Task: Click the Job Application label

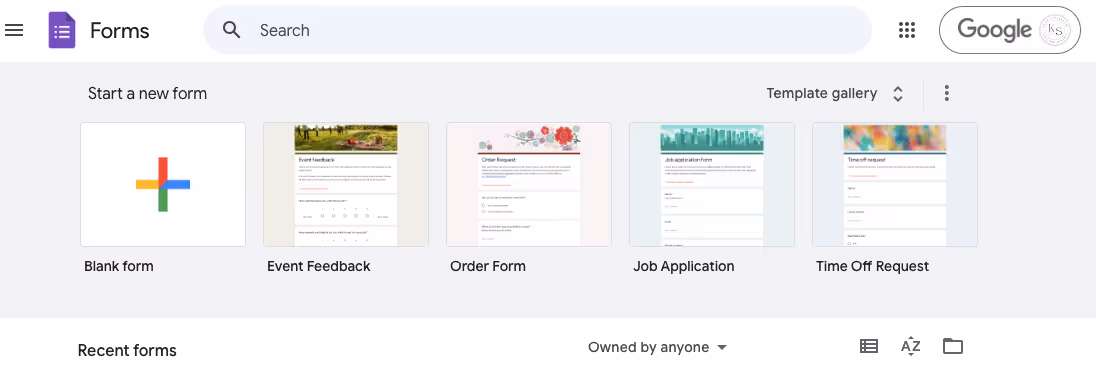Action: 684,267
